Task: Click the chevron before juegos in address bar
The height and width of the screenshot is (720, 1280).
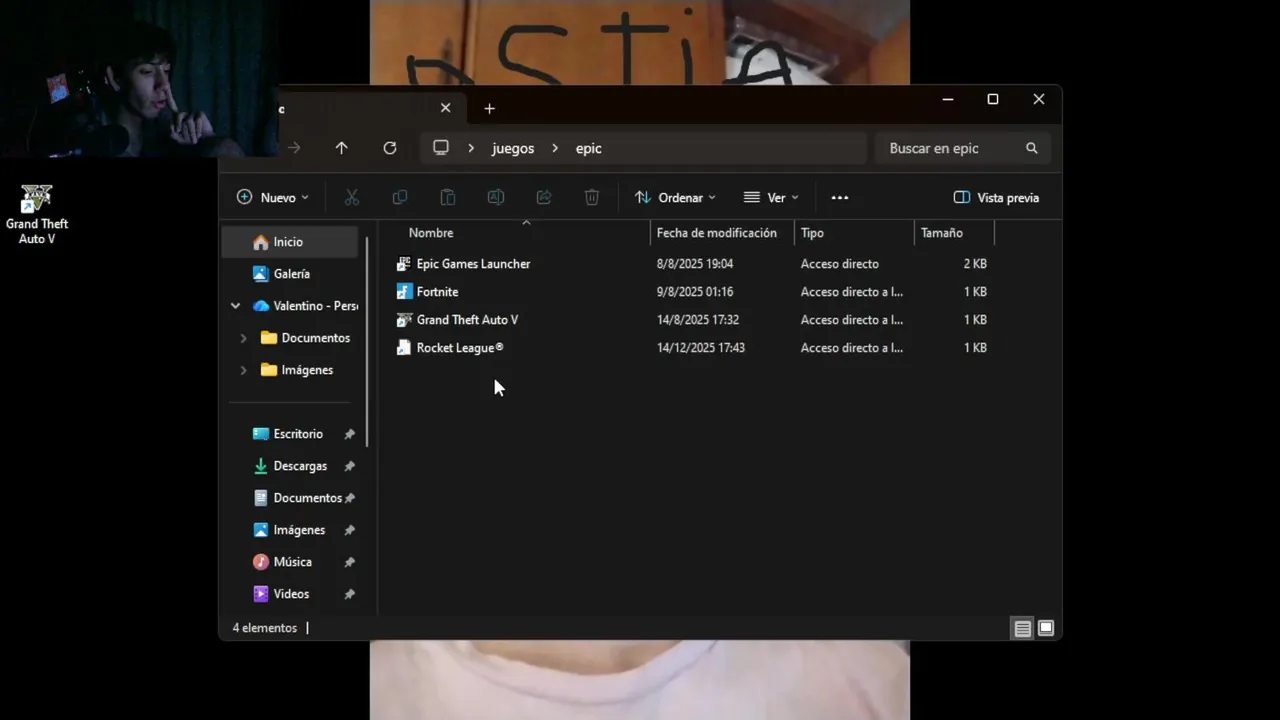Action: [x=471, y=148]
